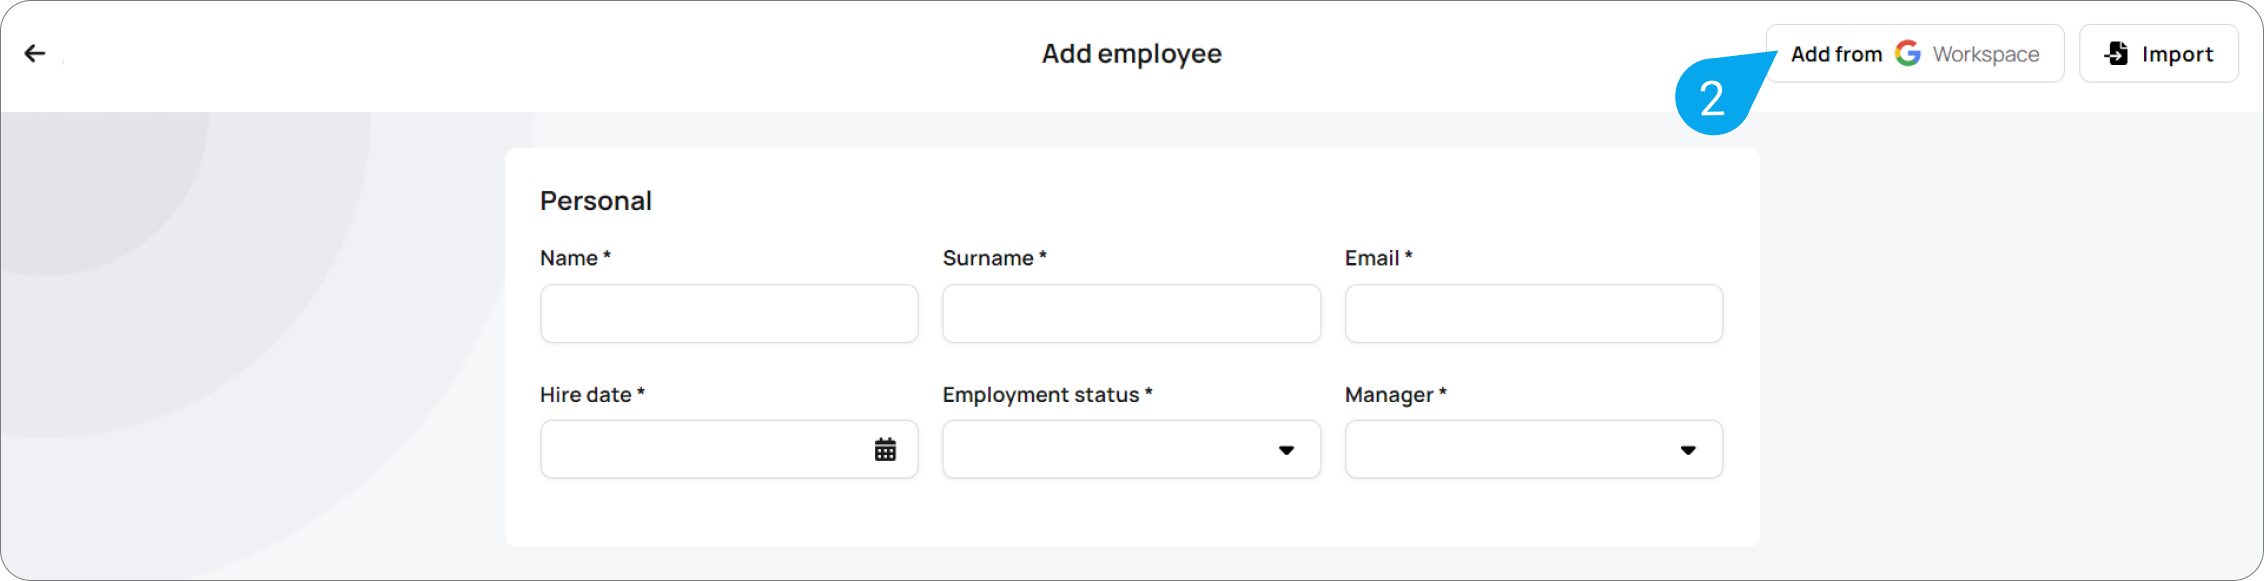Screen dimensions: 2264x581
Task: Focus the Surname text field
Action: pyautogui.click(x=1131, y=314)
